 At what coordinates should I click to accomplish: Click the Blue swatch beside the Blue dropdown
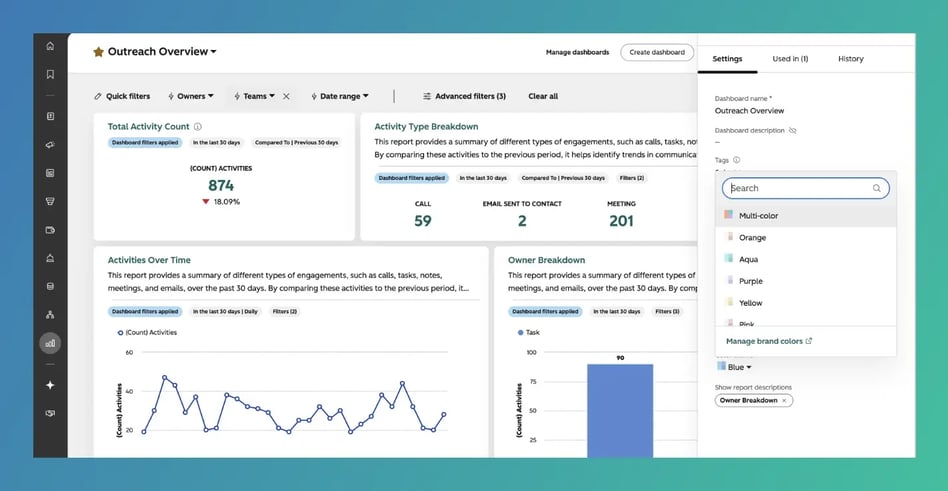(x=721, y=366)
